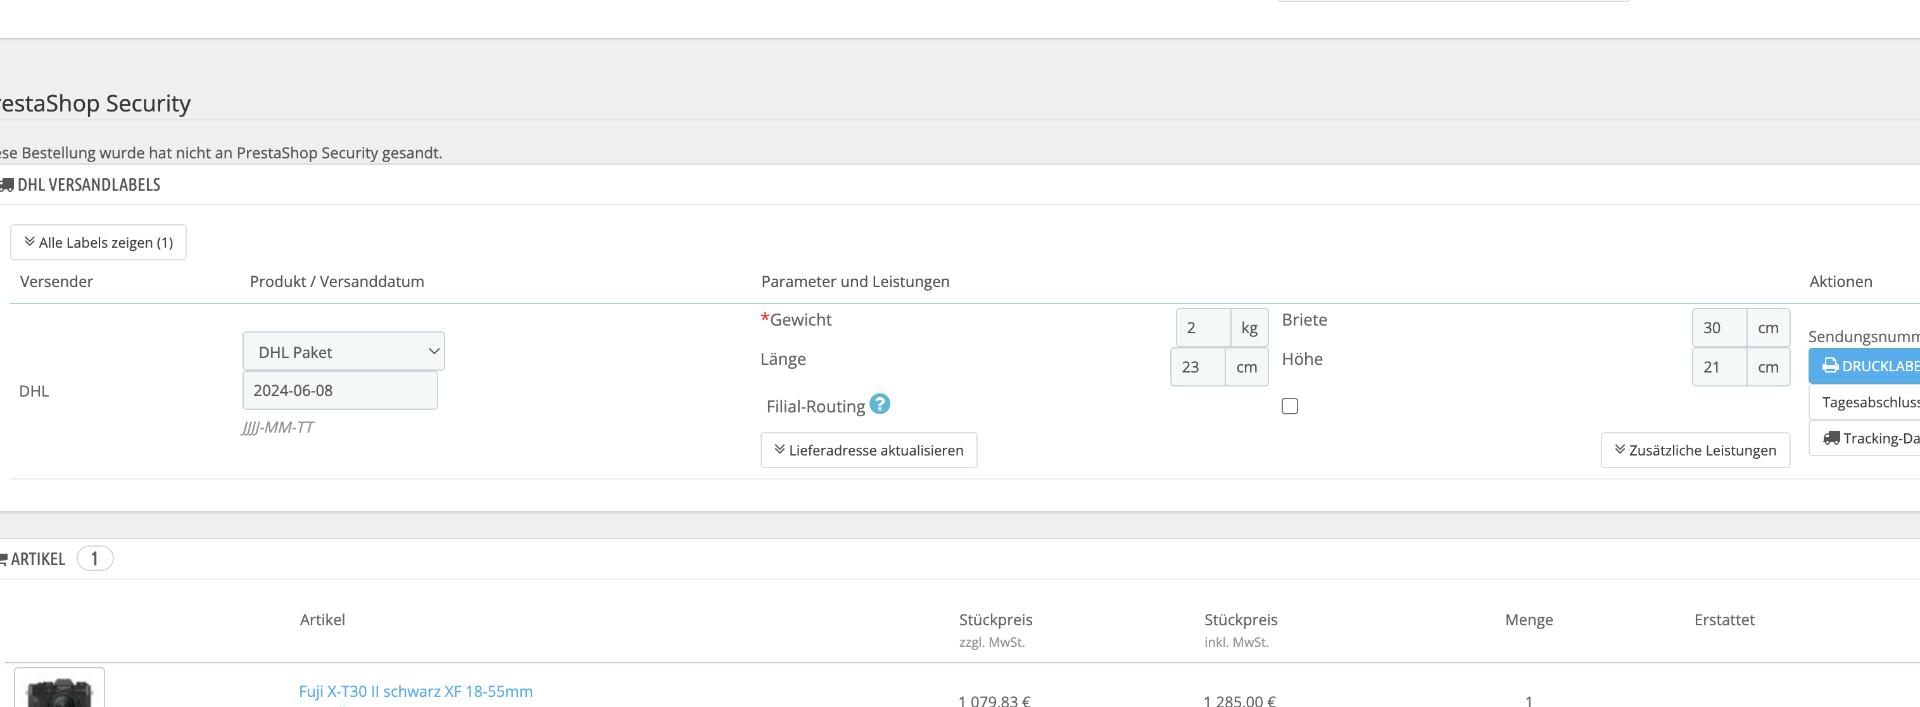Expand Lieferadresse aktualisieren section

pyautogui.click(x=868, y=450)
